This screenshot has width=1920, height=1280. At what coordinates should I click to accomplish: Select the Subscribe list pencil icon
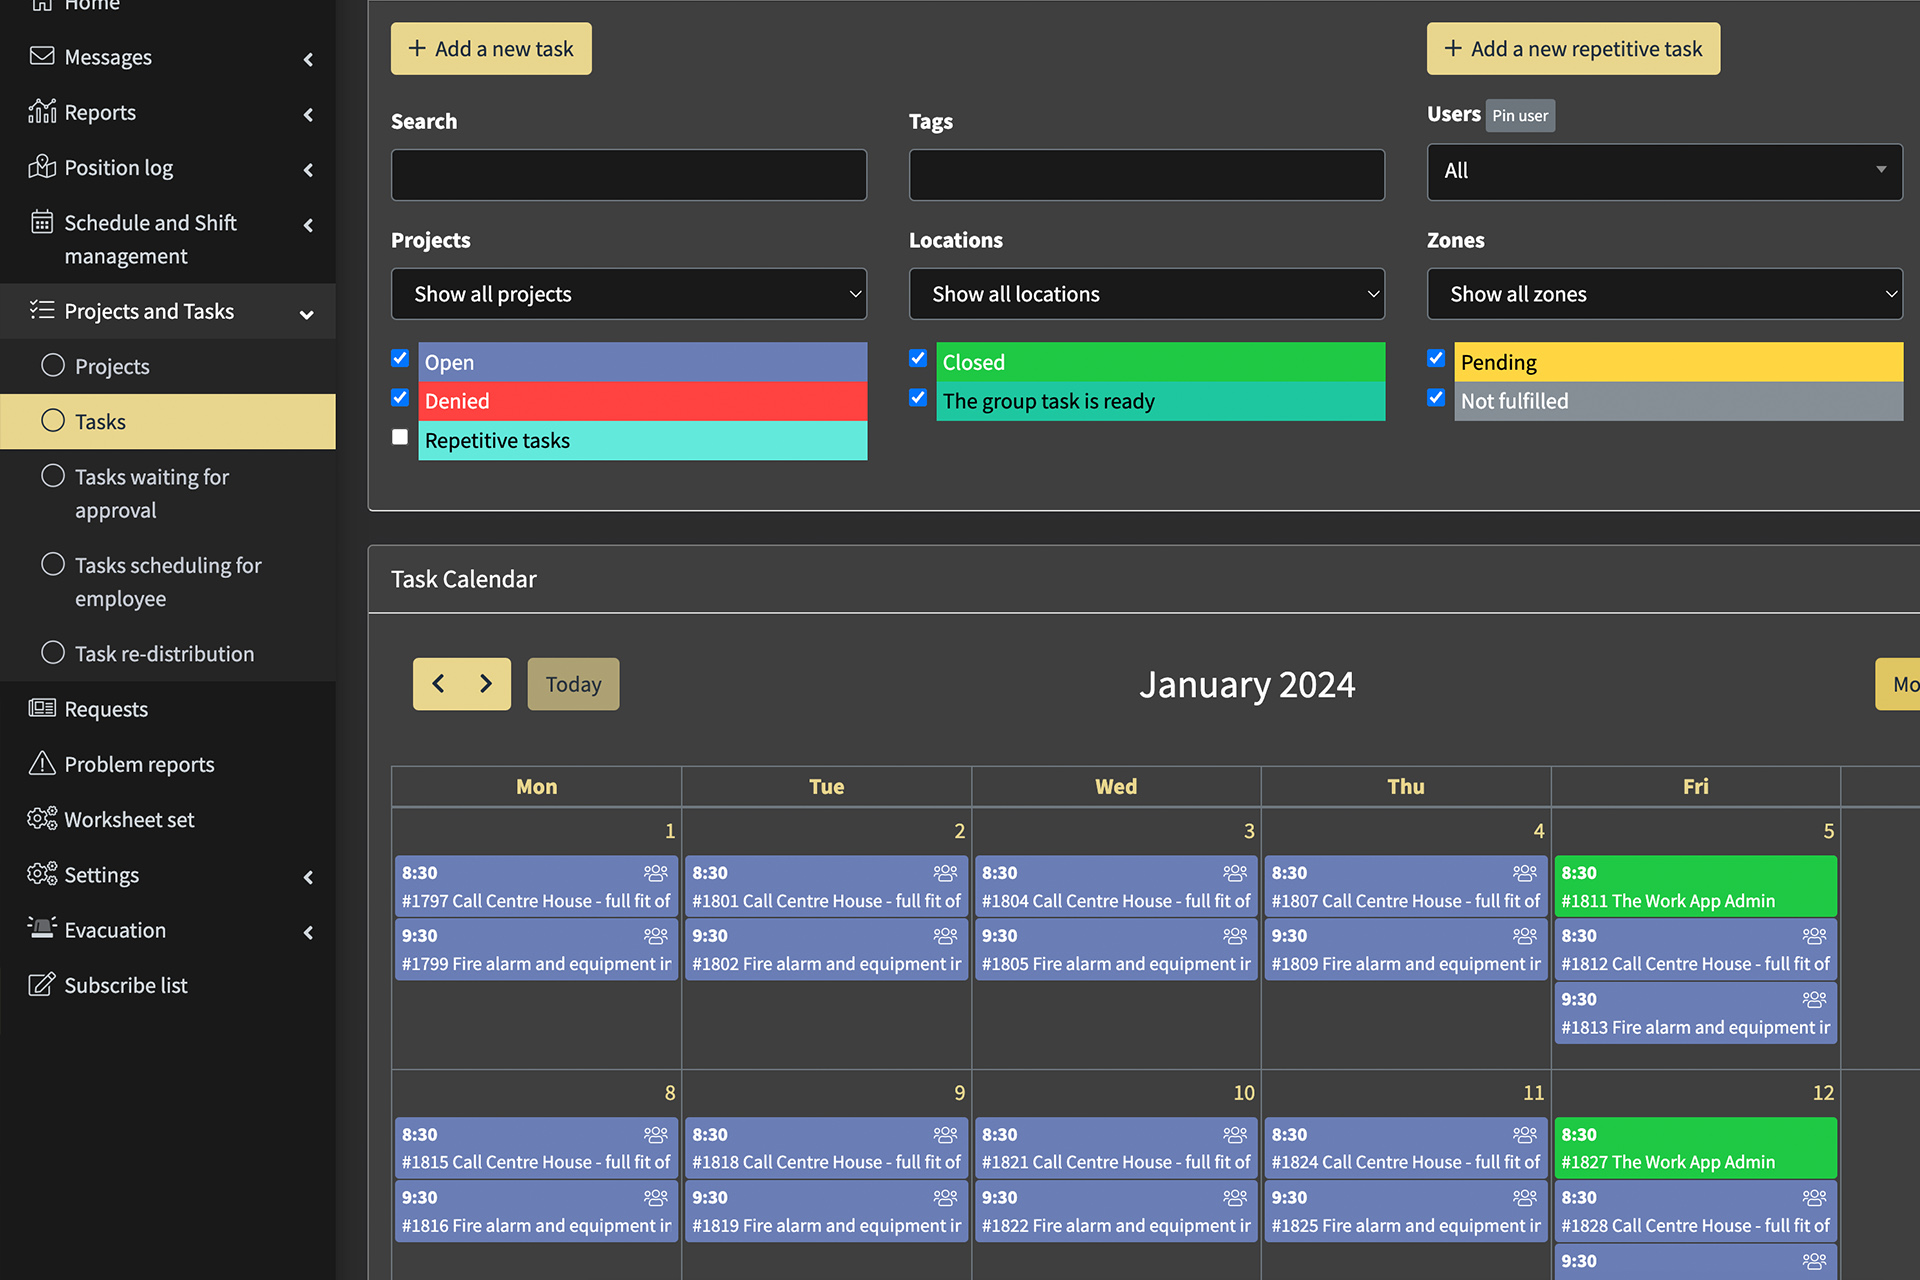pos(42,984)
